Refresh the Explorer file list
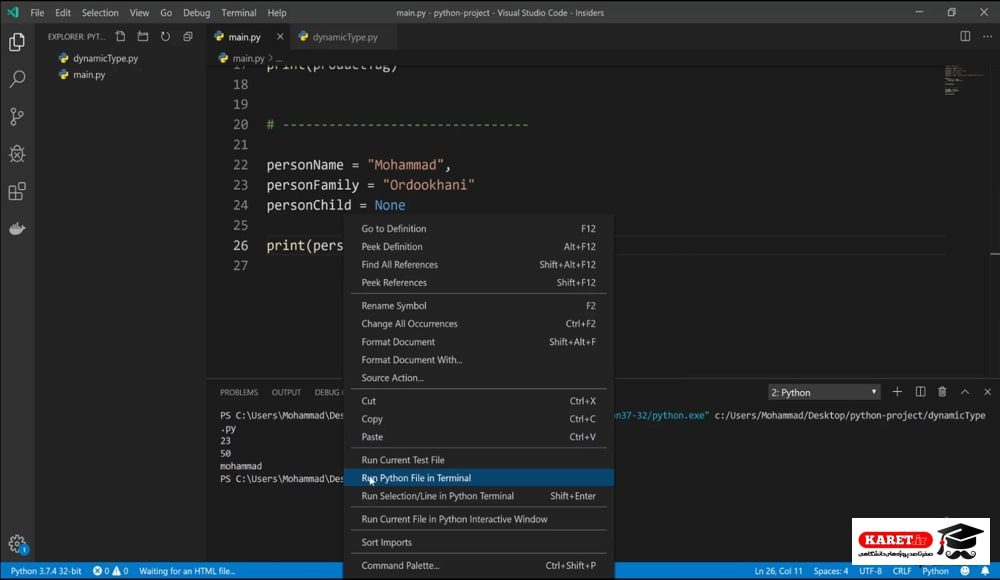The image size is (1000, 580). (165, 36)
